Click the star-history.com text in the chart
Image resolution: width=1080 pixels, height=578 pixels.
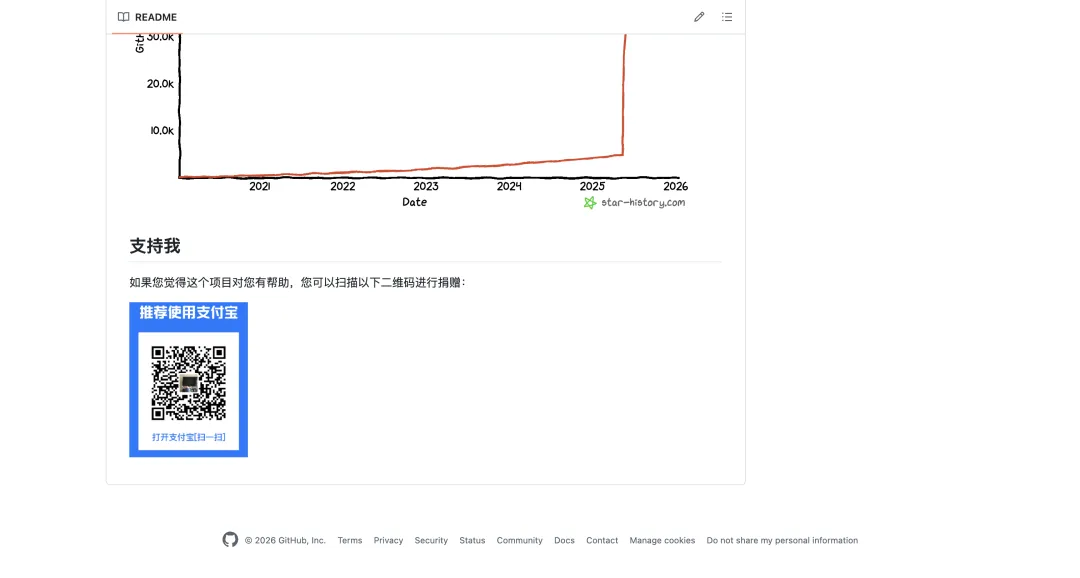coord(643,203)
